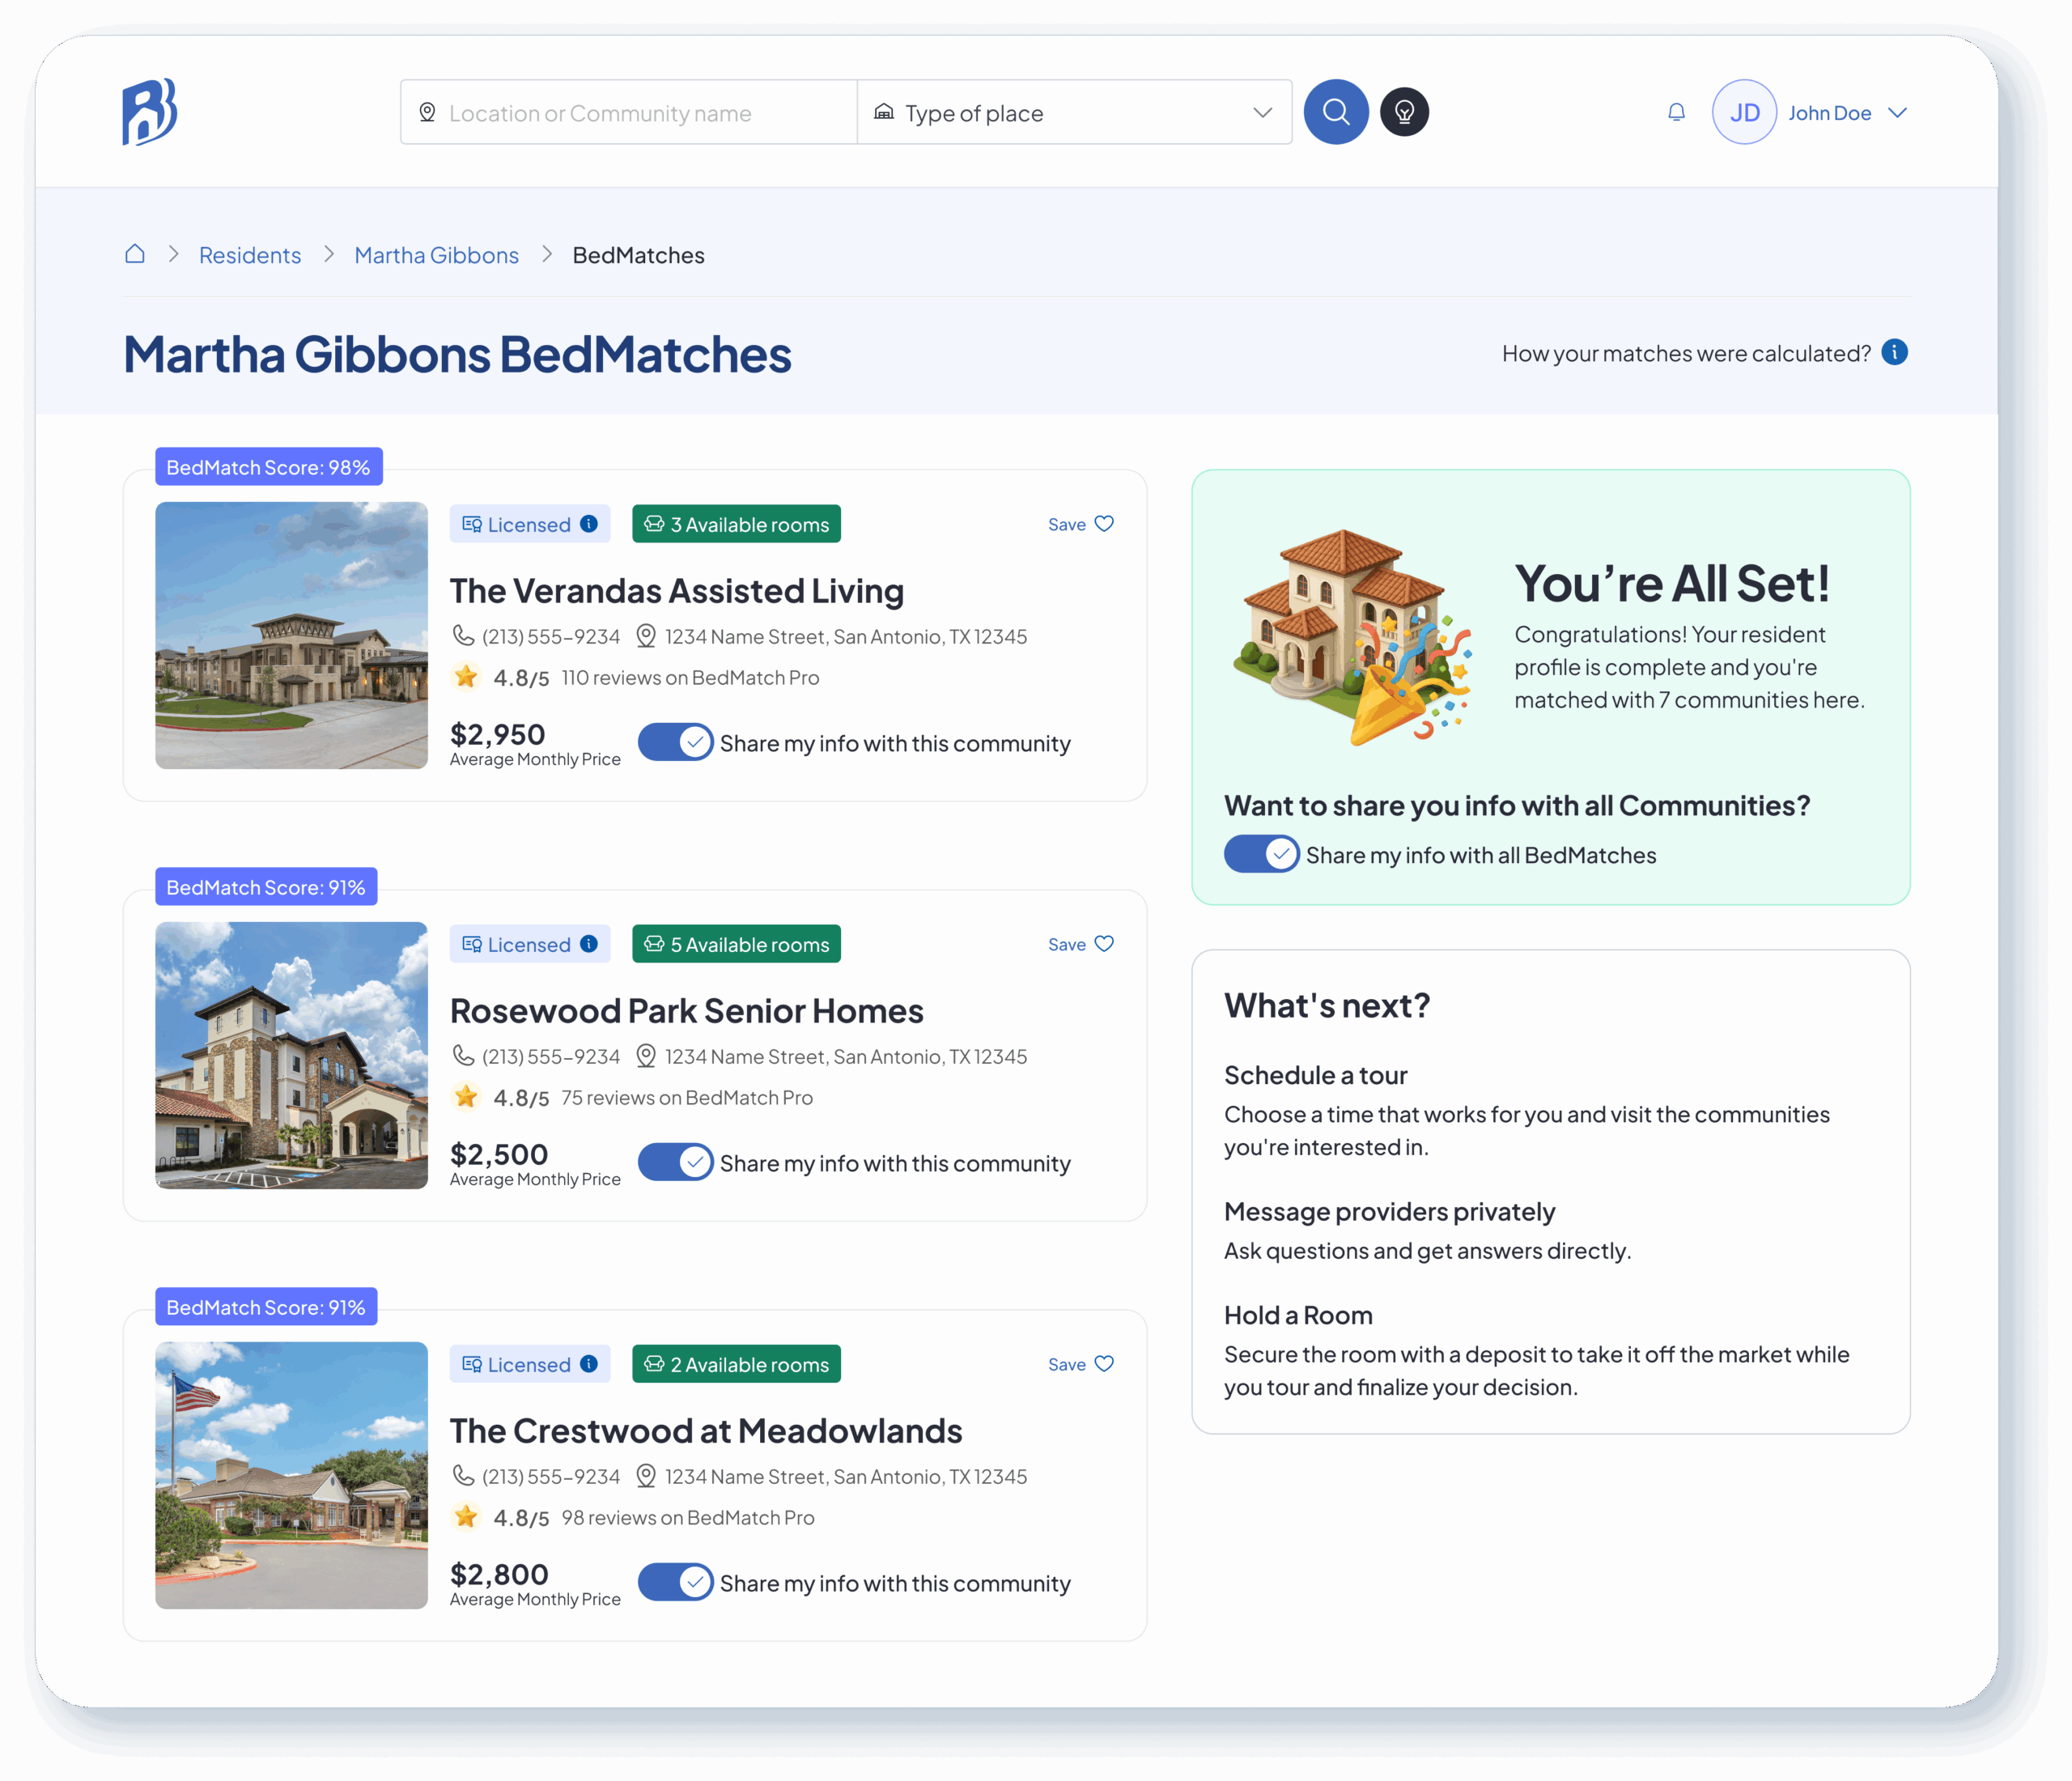This screenshot has width=2072, height=1781.
Task: Go to the Martha Gibbons breadcrumb
Action: (x=436, y=255)
